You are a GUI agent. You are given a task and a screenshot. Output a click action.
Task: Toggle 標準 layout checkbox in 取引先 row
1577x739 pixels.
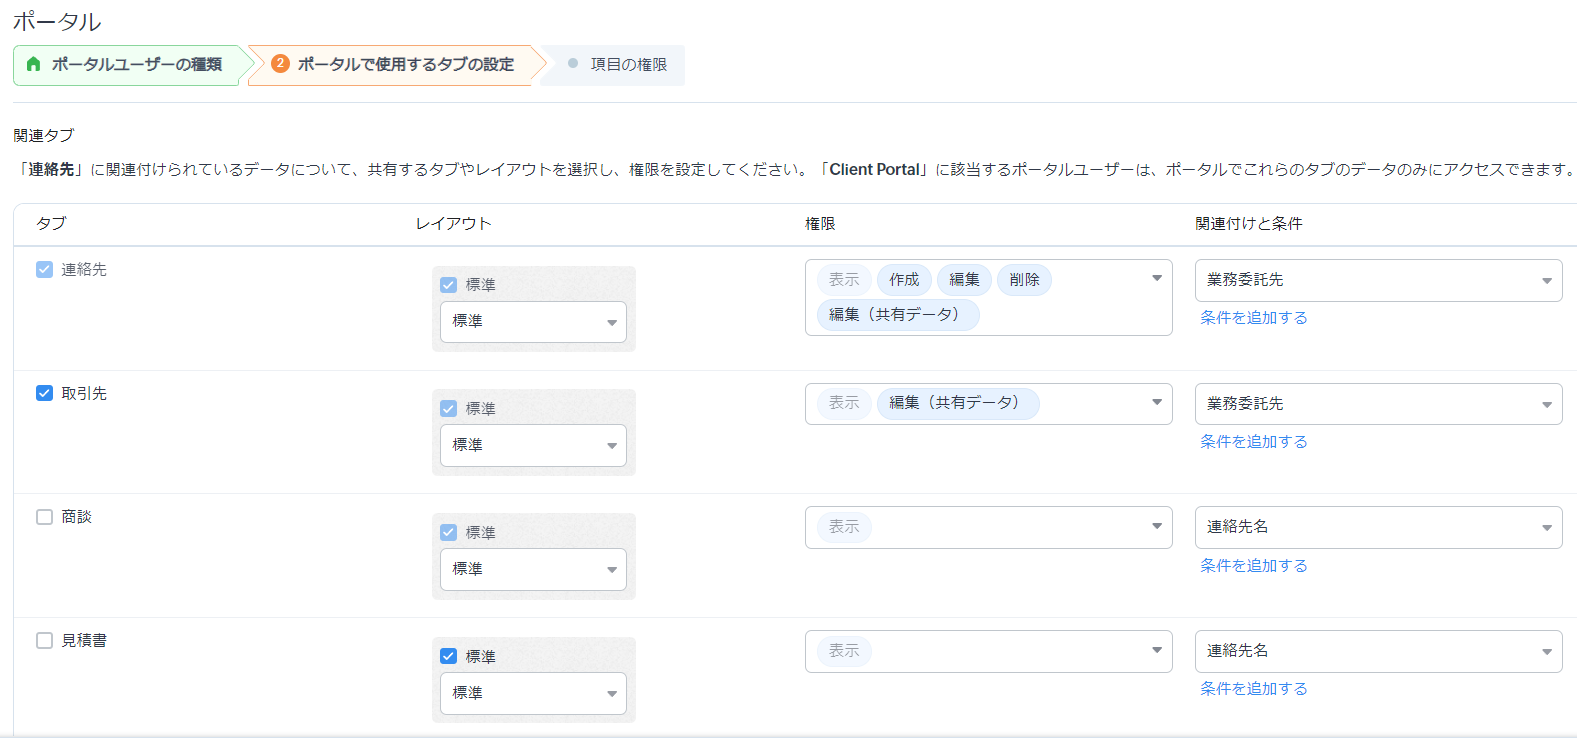pos(448,408)
